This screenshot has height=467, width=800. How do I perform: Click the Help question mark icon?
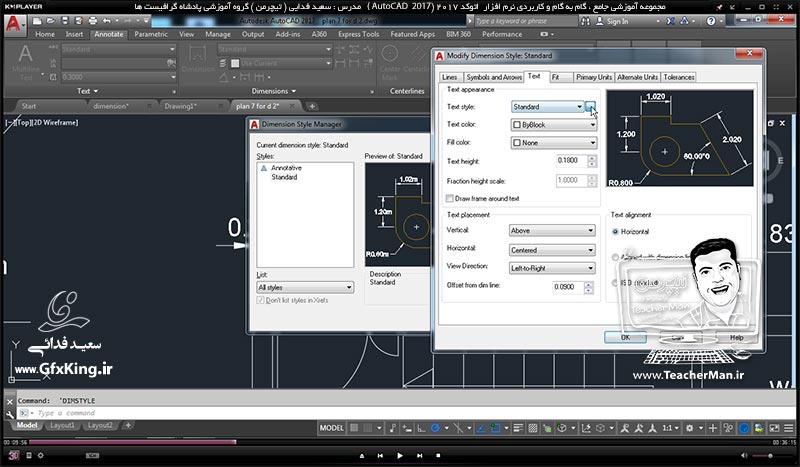point(711,21)
